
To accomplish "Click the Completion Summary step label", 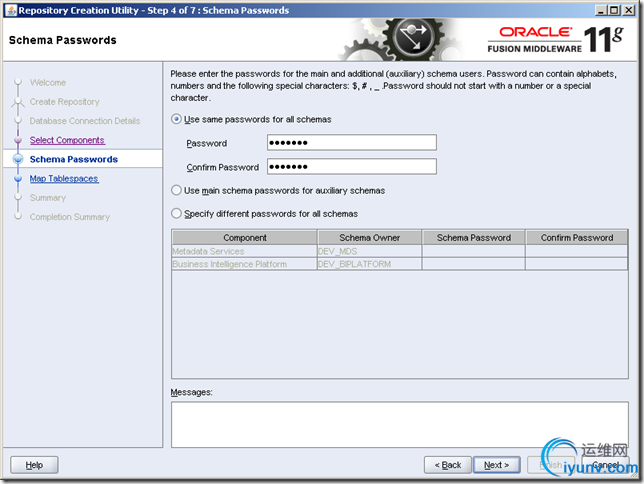I will click(x=69, y=217).
